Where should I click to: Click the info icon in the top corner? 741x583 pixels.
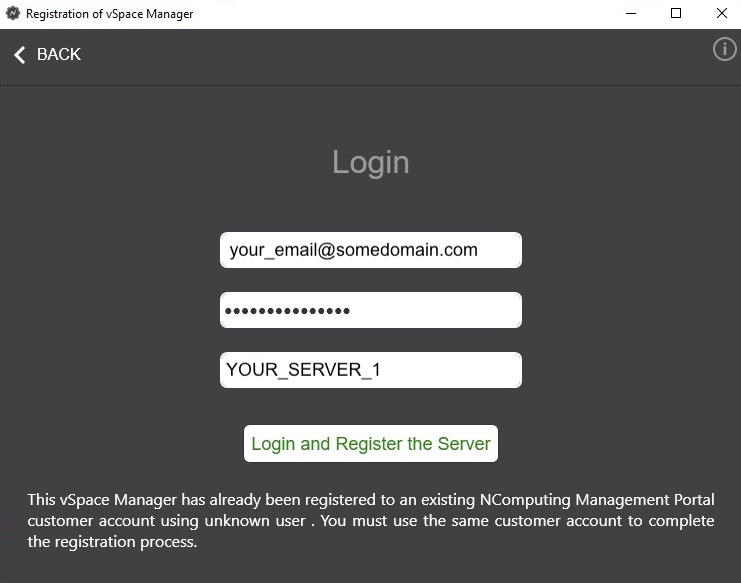(x=724, y=49)
